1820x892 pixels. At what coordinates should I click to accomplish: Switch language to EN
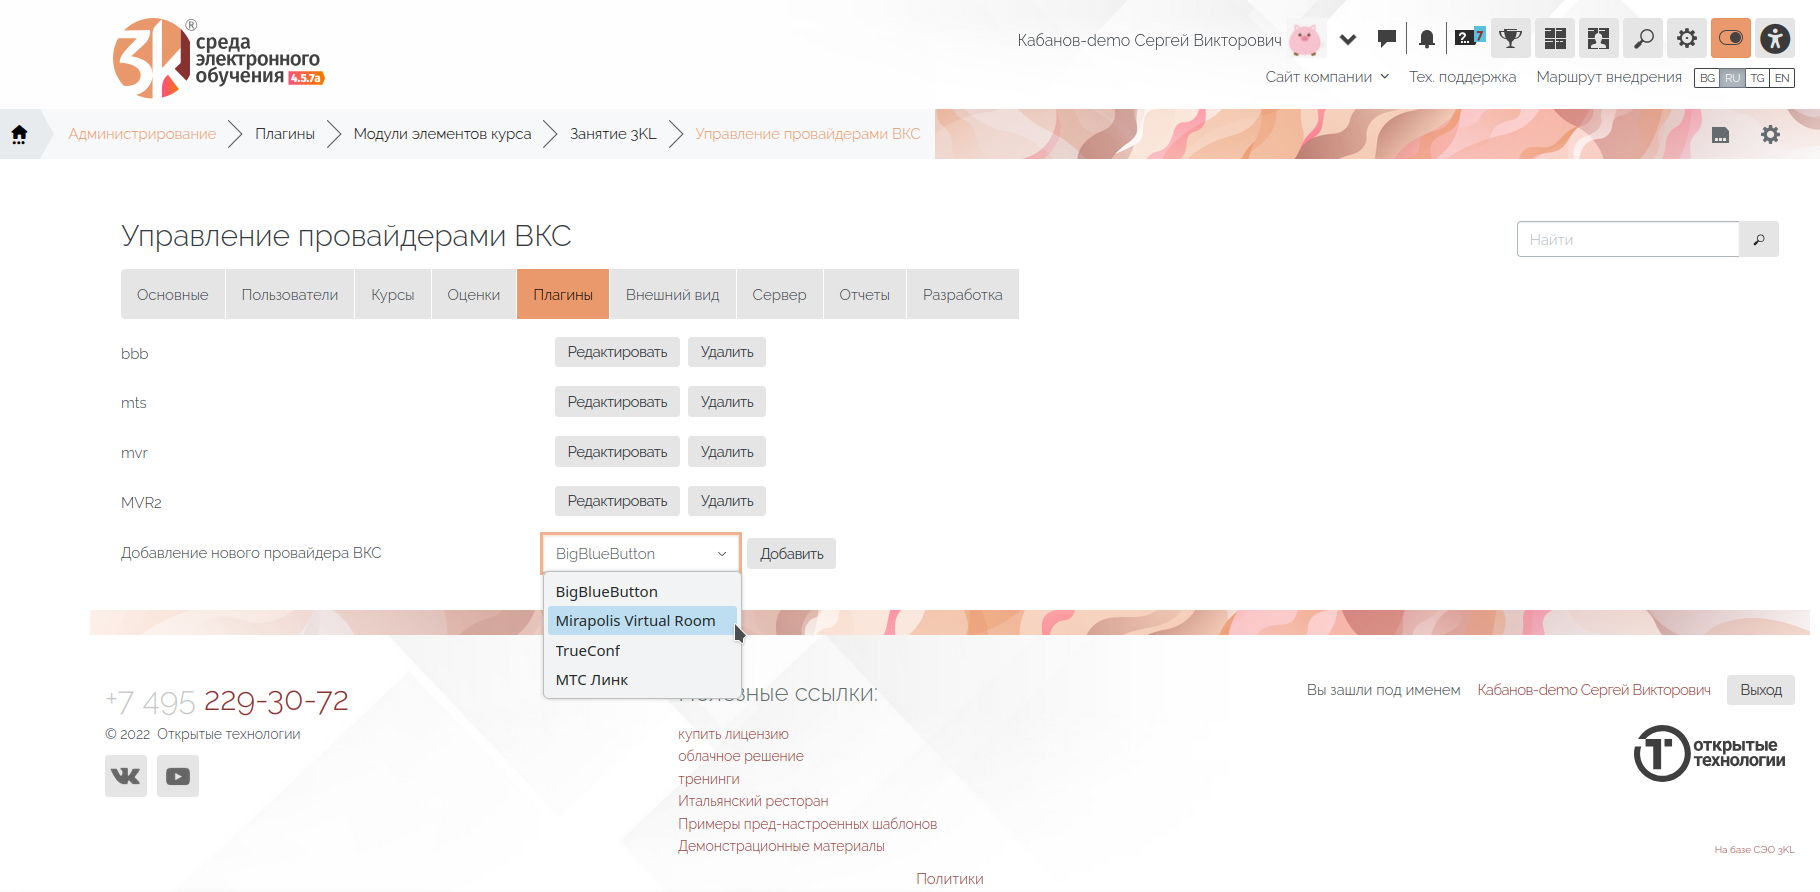(x=1782, y=78)
